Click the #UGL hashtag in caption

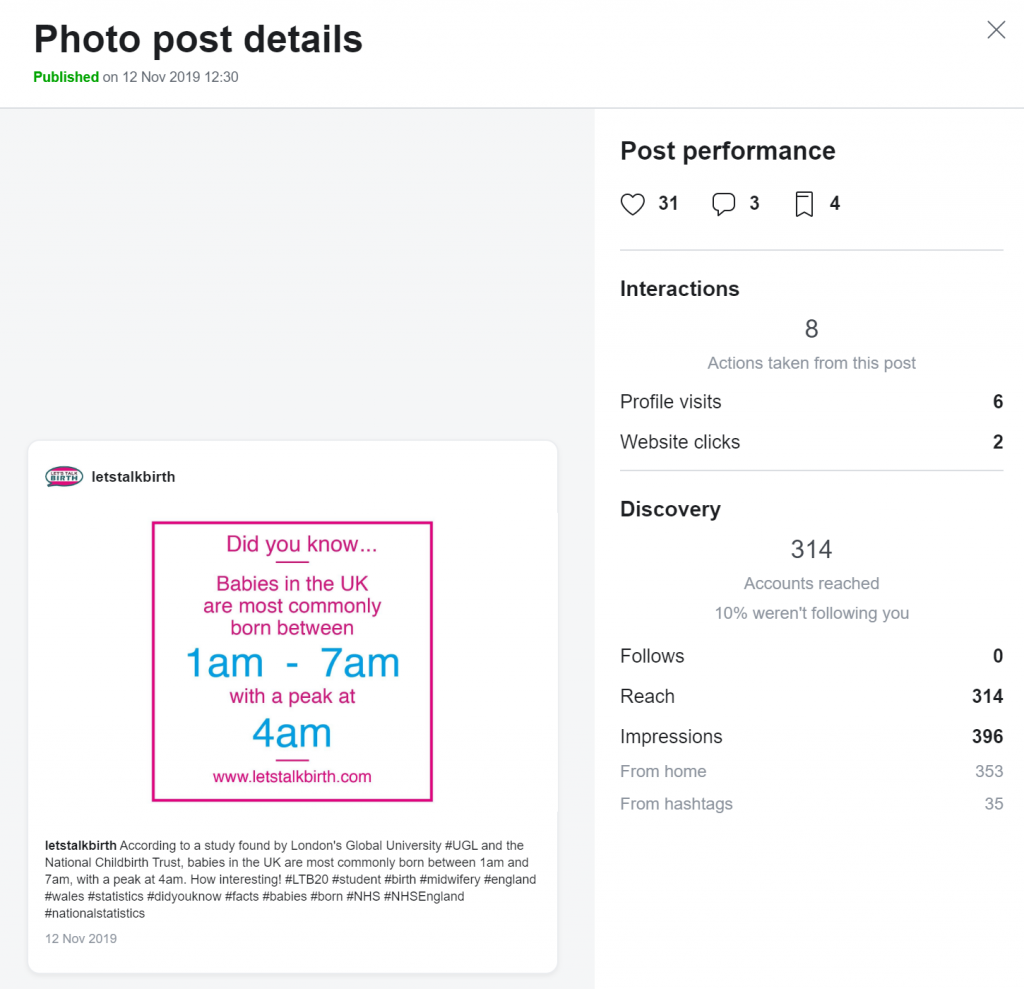pos(461,845)
